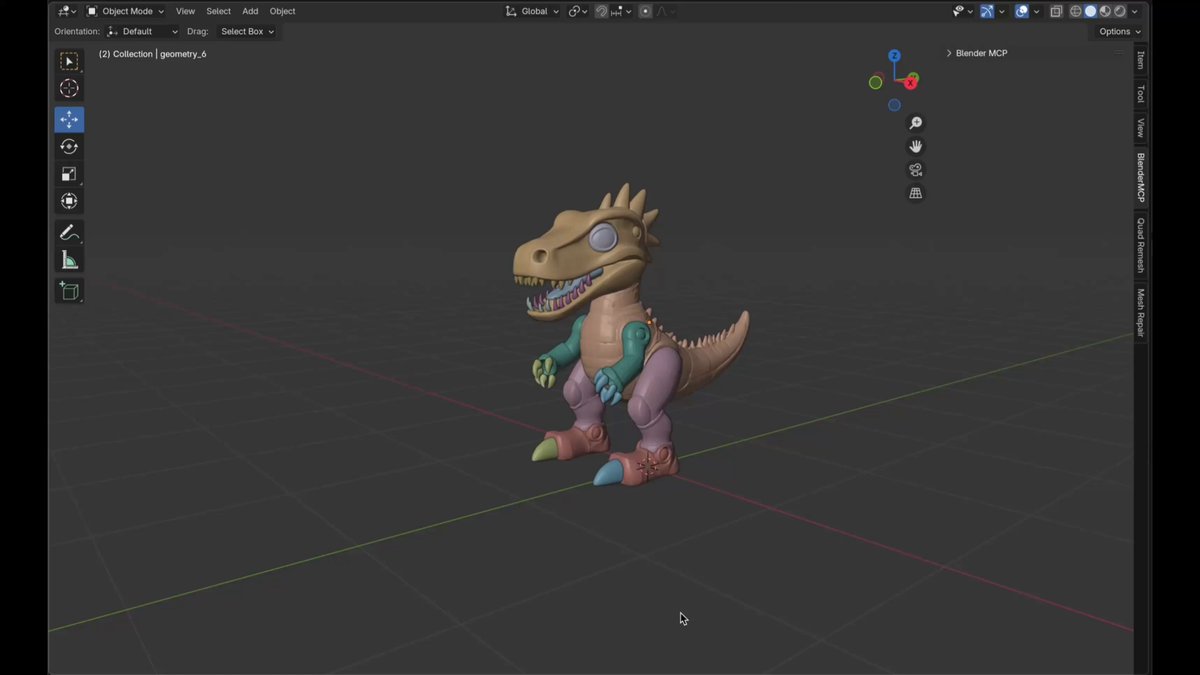Open the editor type selector icon
The image size is (1200, 675).
68,11
